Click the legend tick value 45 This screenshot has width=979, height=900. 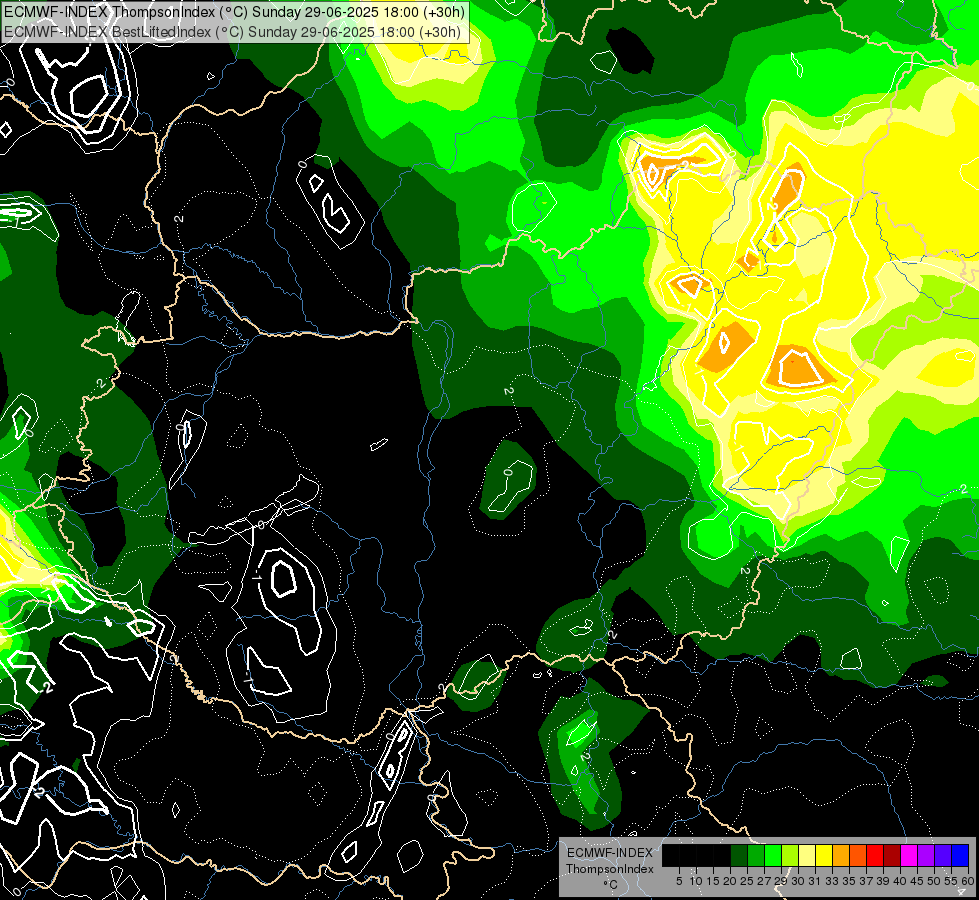tap(918, 881)
